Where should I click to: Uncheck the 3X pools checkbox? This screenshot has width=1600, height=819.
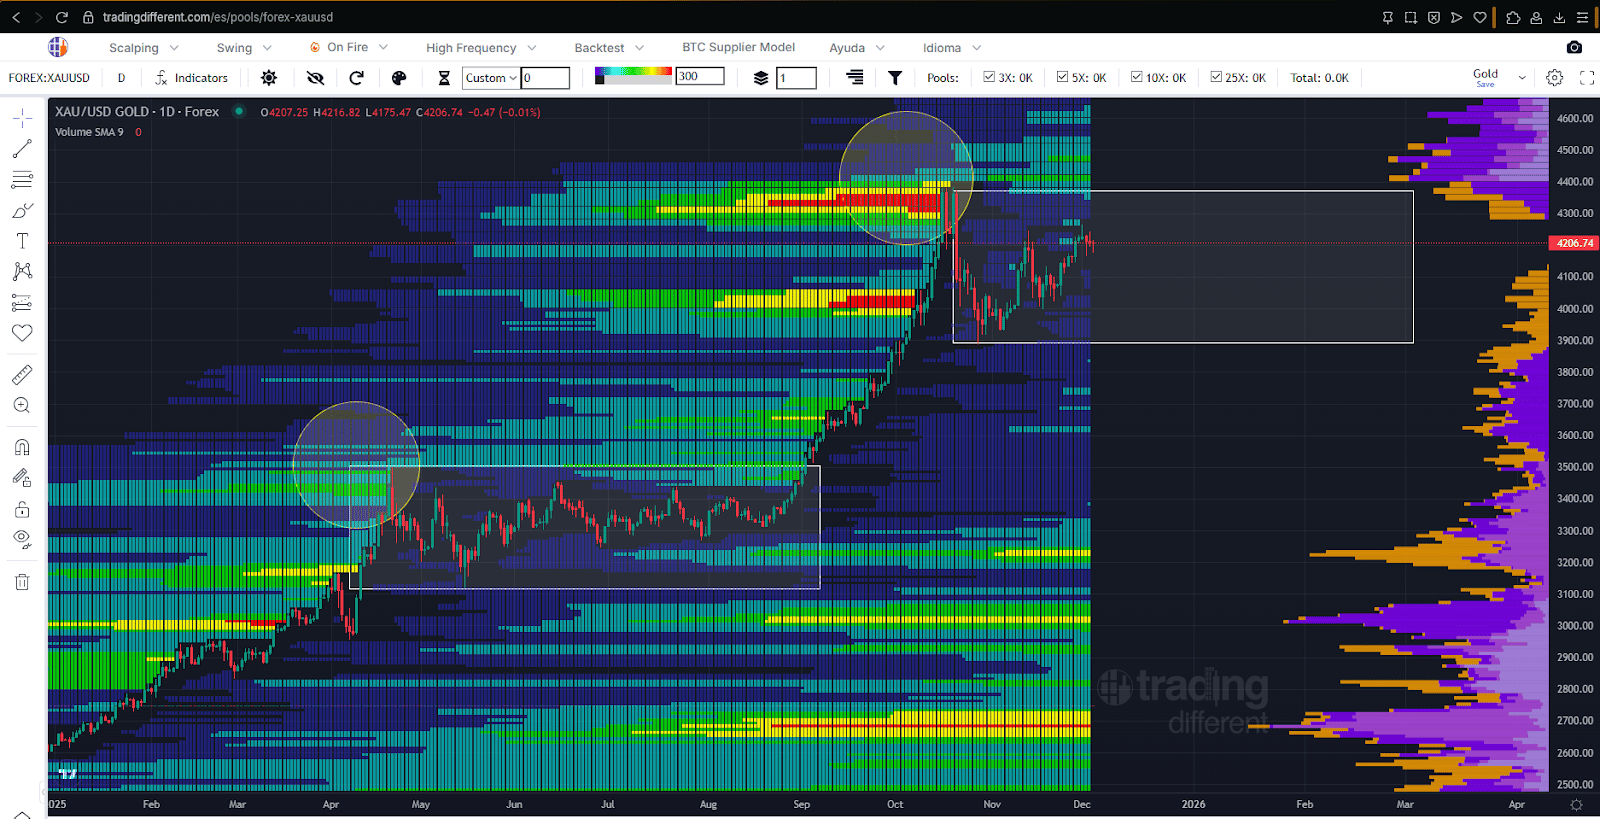tap(989, 77)
